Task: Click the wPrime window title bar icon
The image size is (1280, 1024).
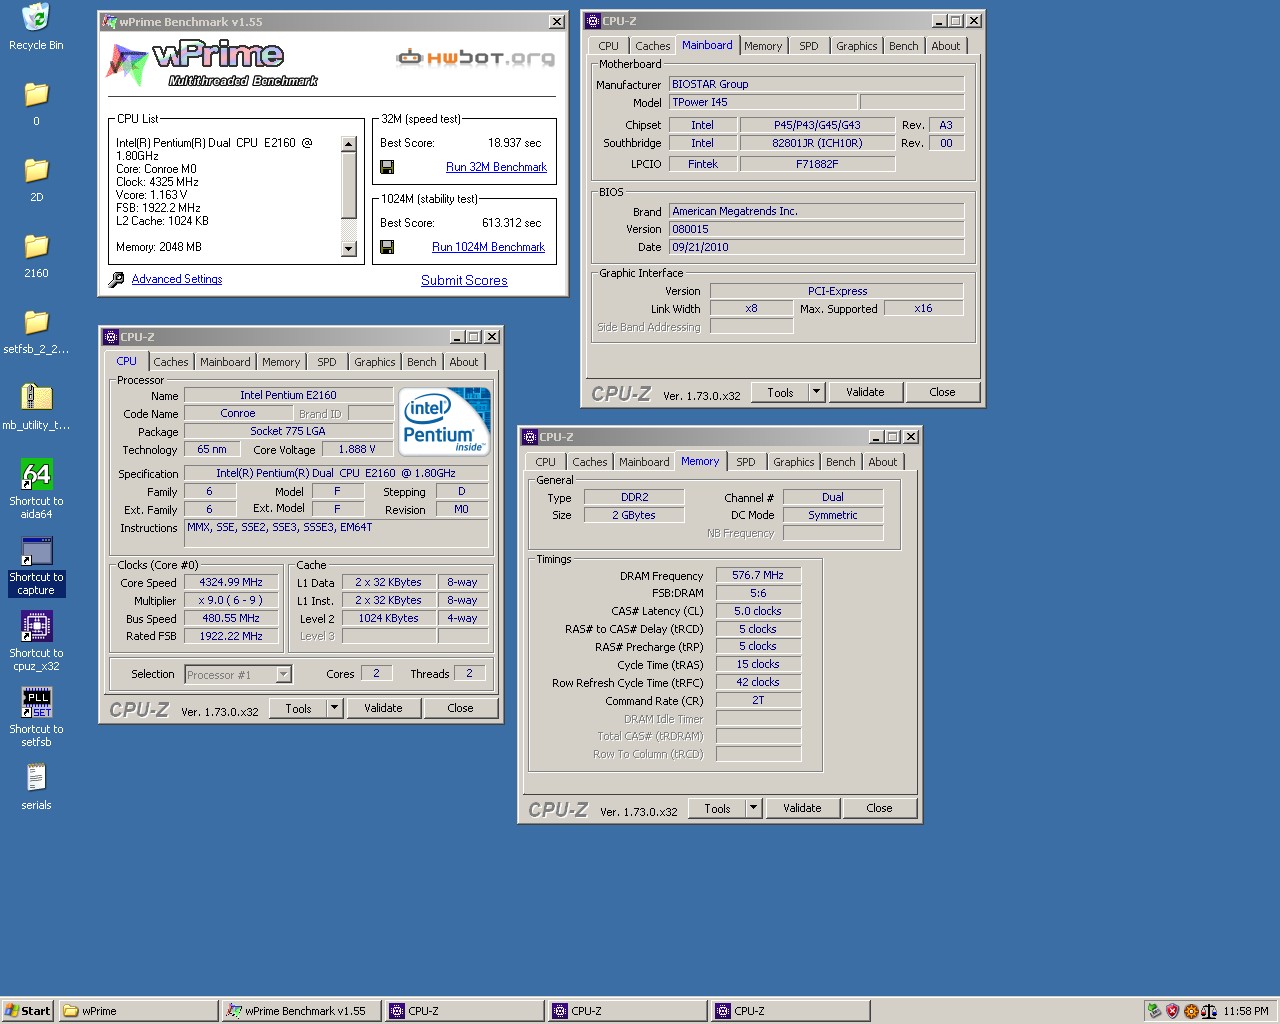Action: (x=109, y=22)
